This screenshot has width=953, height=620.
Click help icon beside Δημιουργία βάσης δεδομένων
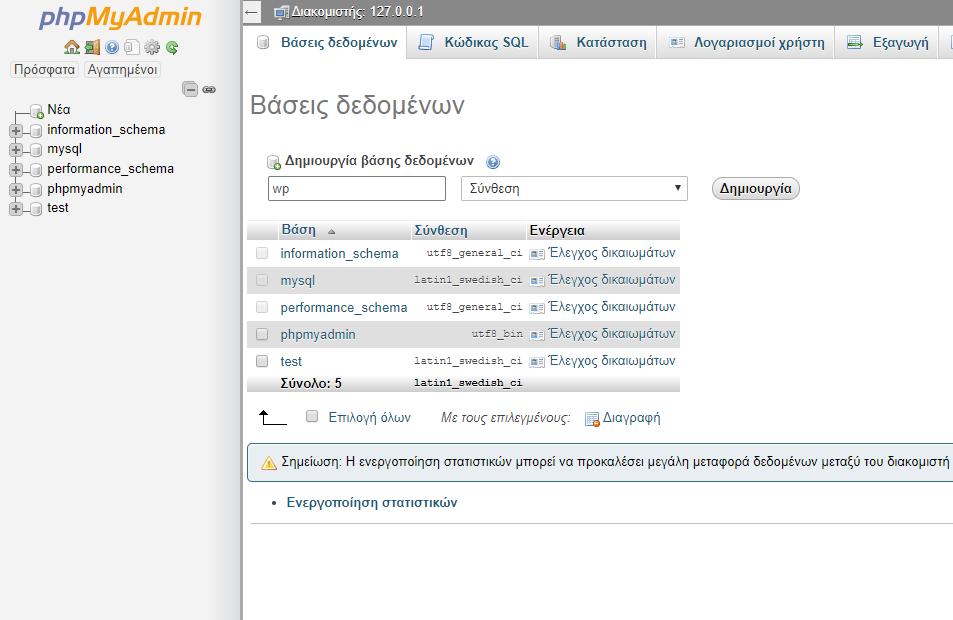click(493, 162)
